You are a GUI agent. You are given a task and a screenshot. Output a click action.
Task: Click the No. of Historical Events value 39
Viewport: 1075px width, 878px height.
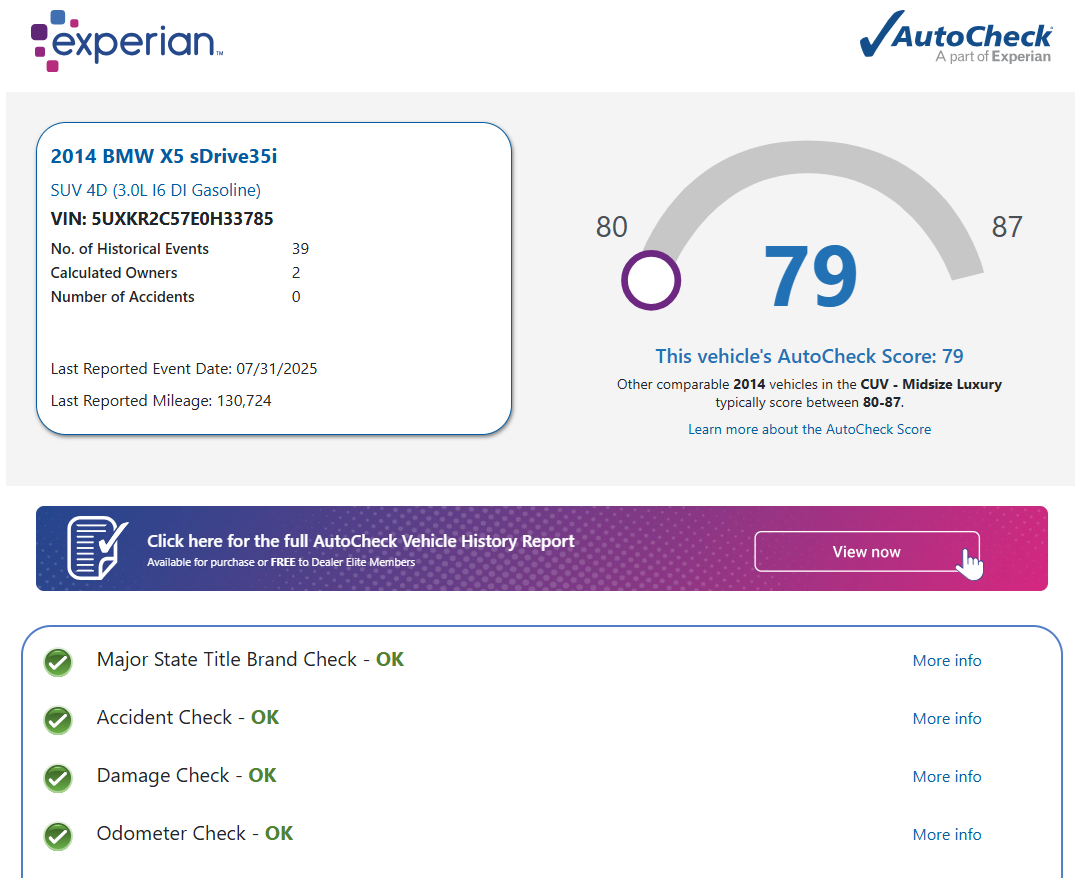[x=300, y=249]
